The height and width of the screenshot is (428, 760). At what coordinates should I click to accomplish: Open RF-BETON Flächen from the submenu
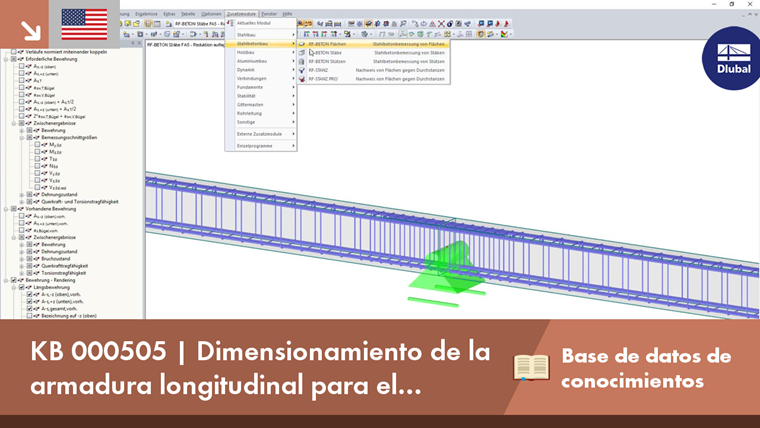click(x=373, y=44)
